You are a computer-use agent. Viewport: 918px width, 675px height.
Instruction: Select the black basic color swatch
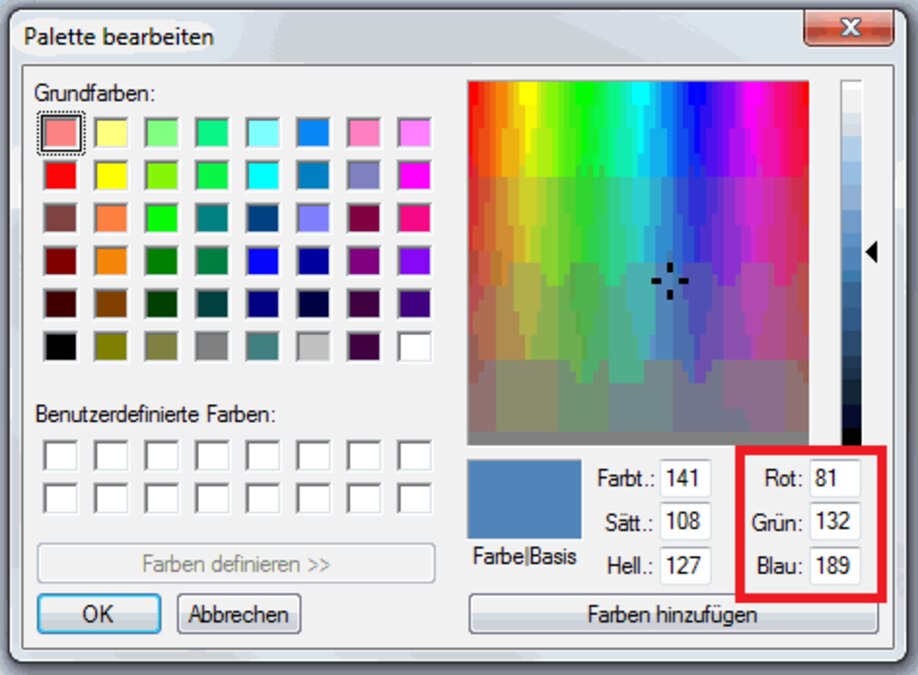click(x=60, y=347)
